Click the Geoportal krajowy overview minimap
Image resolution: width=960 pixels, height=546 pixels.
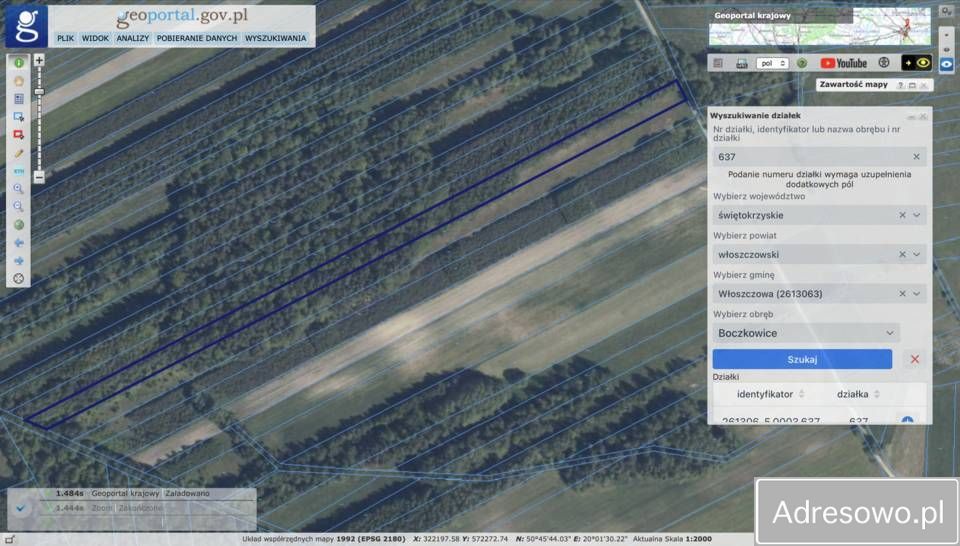click(820, 27)
